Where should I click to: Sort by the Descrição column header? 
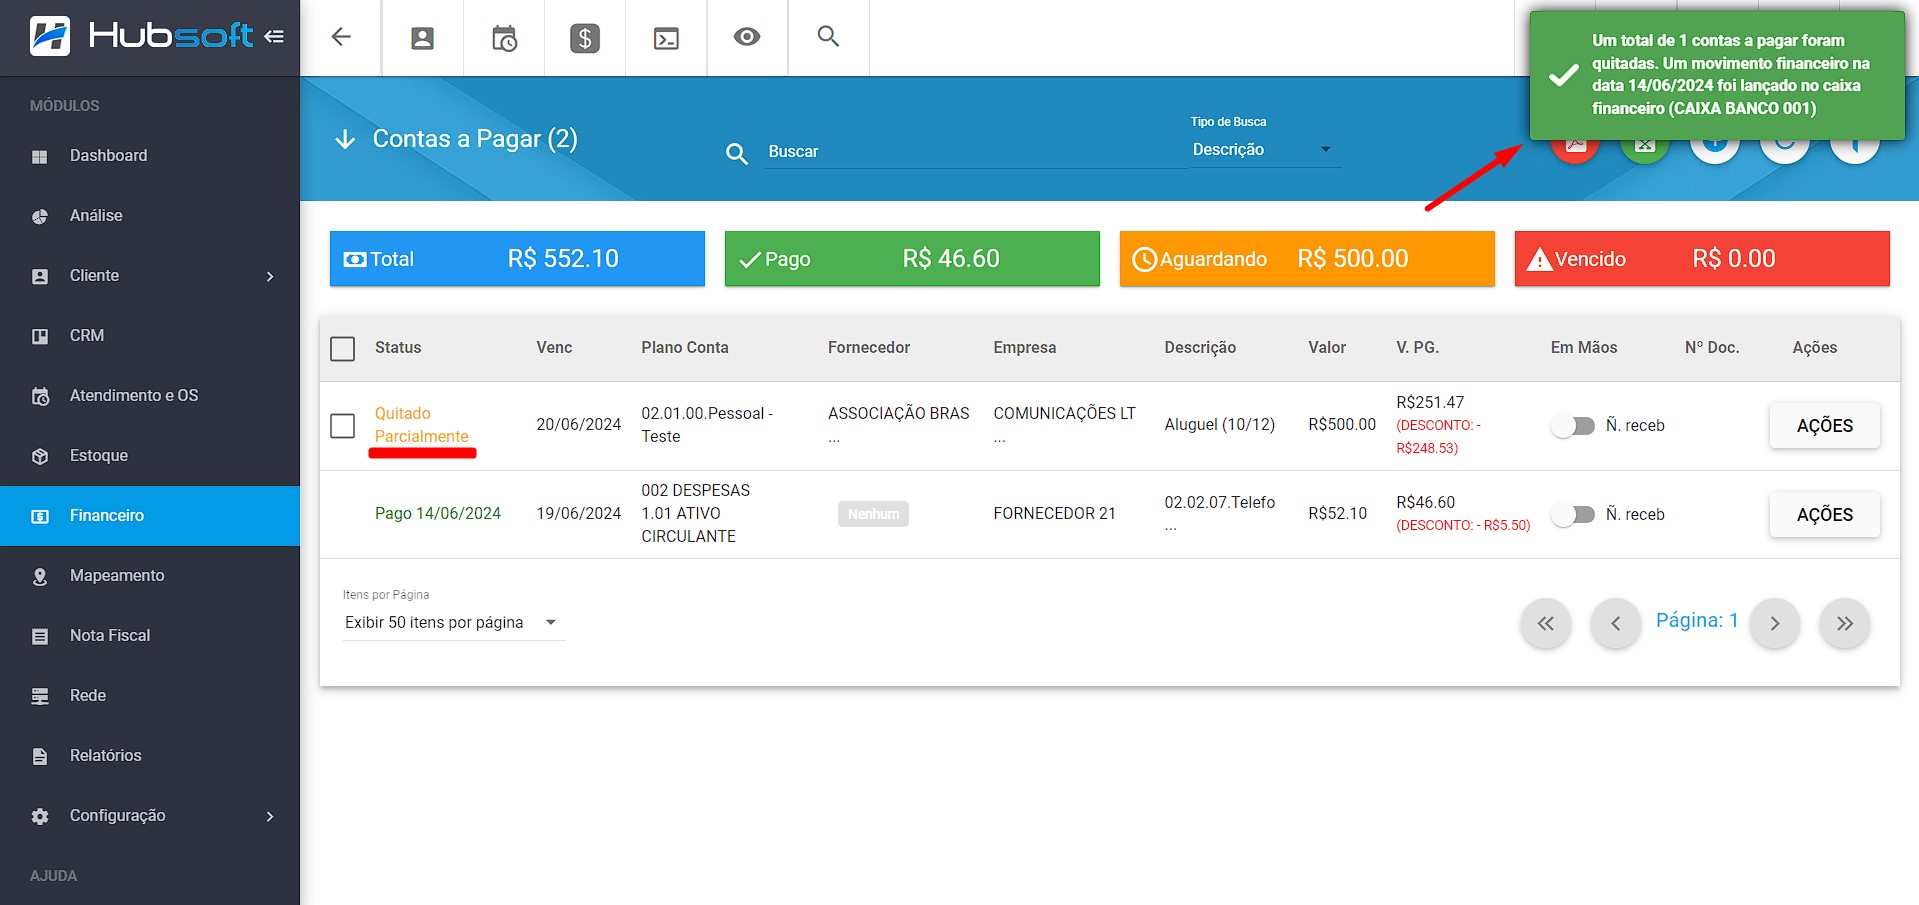coord(1200,348)
